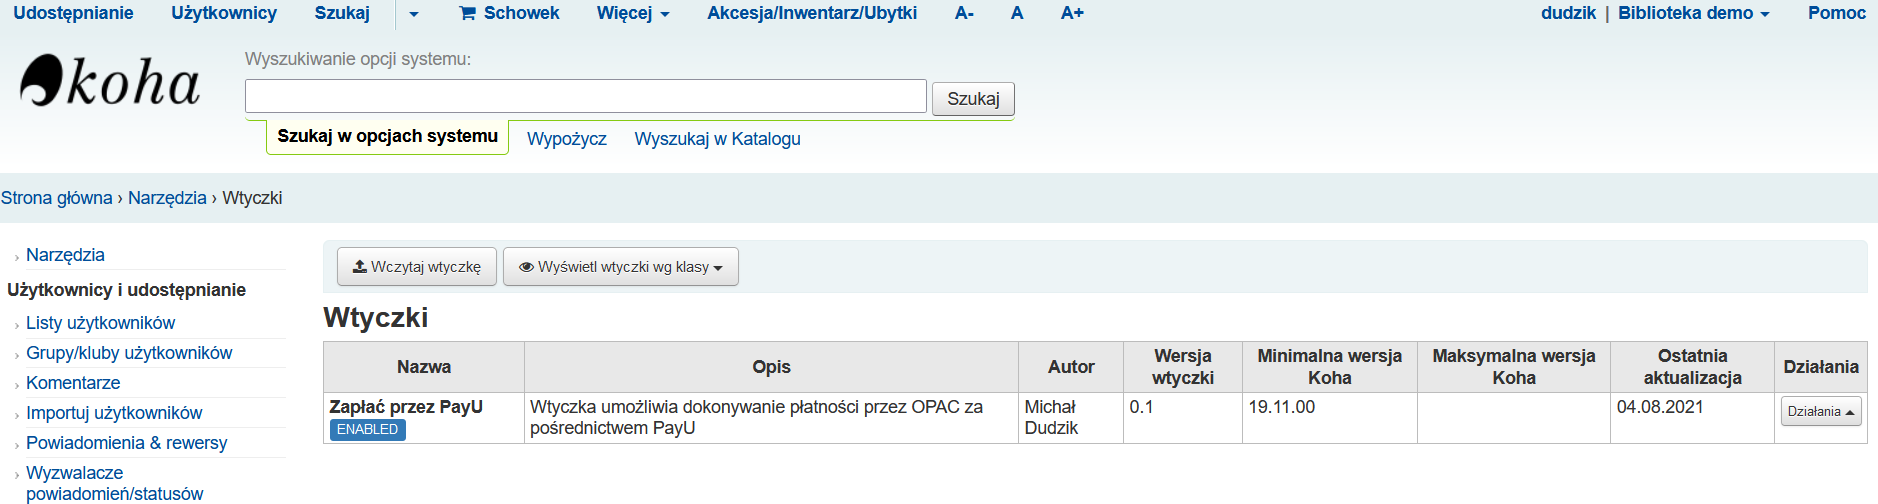The image size is (1878, 504).
Task: Click the Koha logo
Action: click(110, 82)
